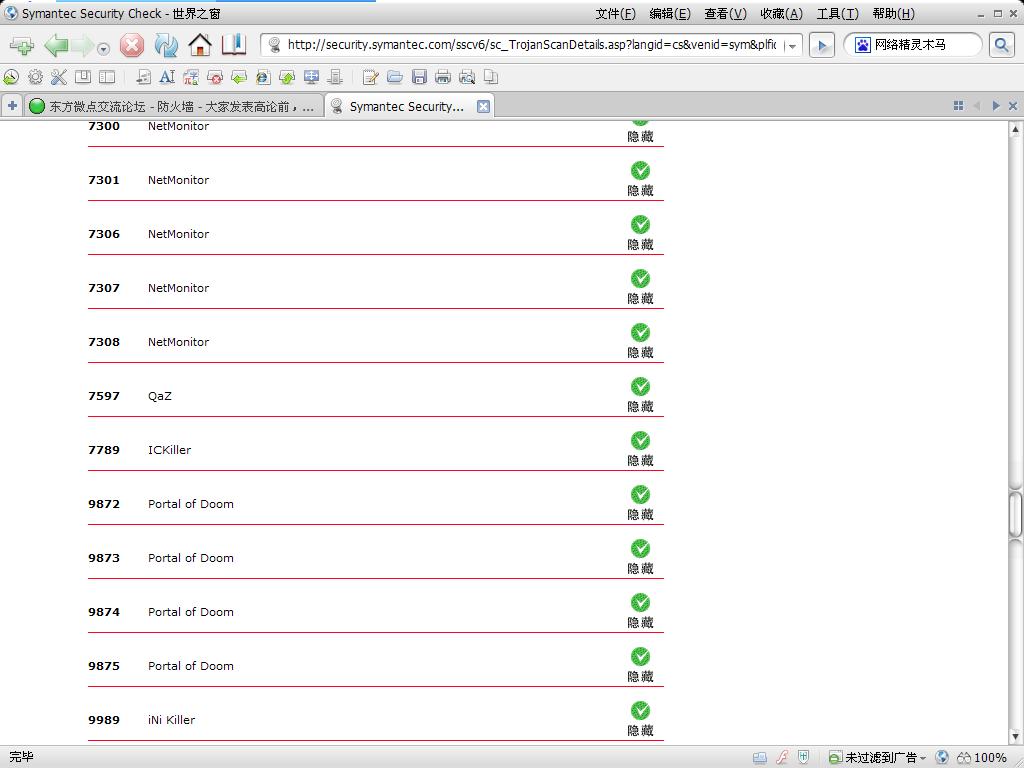Click the scrollbar up arrow
Image resolution: width=1024 pixels, height=768 pixels.
(x=1015, y=129)
